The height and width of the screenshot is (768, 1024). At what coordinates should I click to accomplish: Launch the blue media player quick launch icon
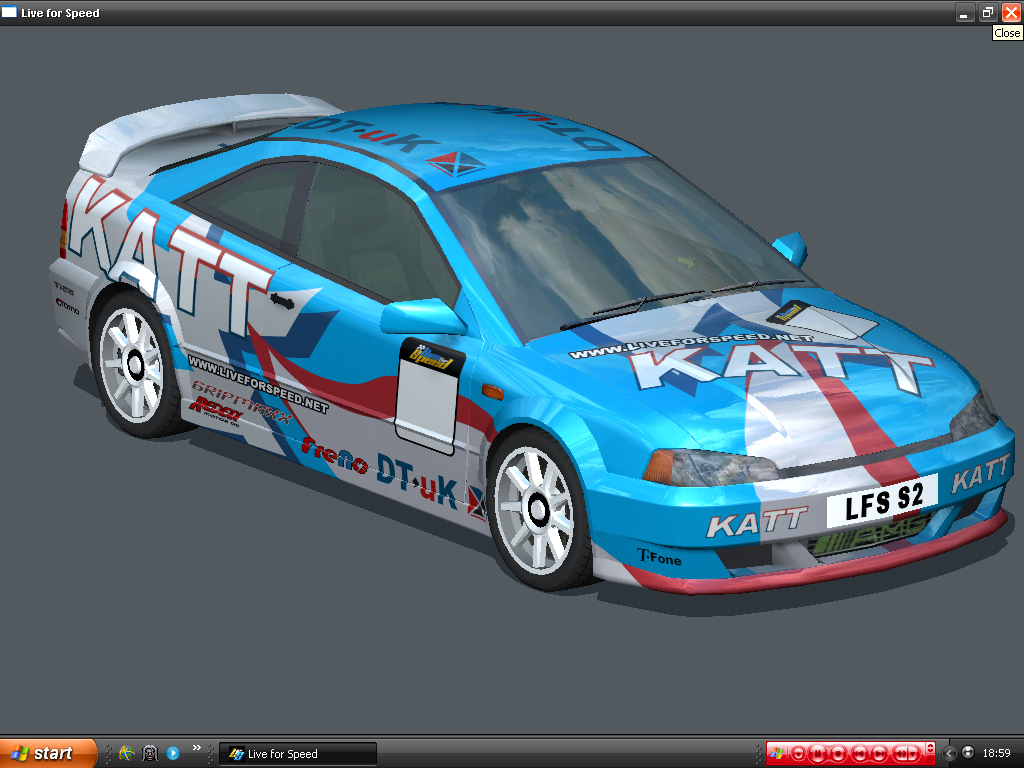[x=173, y=753]
